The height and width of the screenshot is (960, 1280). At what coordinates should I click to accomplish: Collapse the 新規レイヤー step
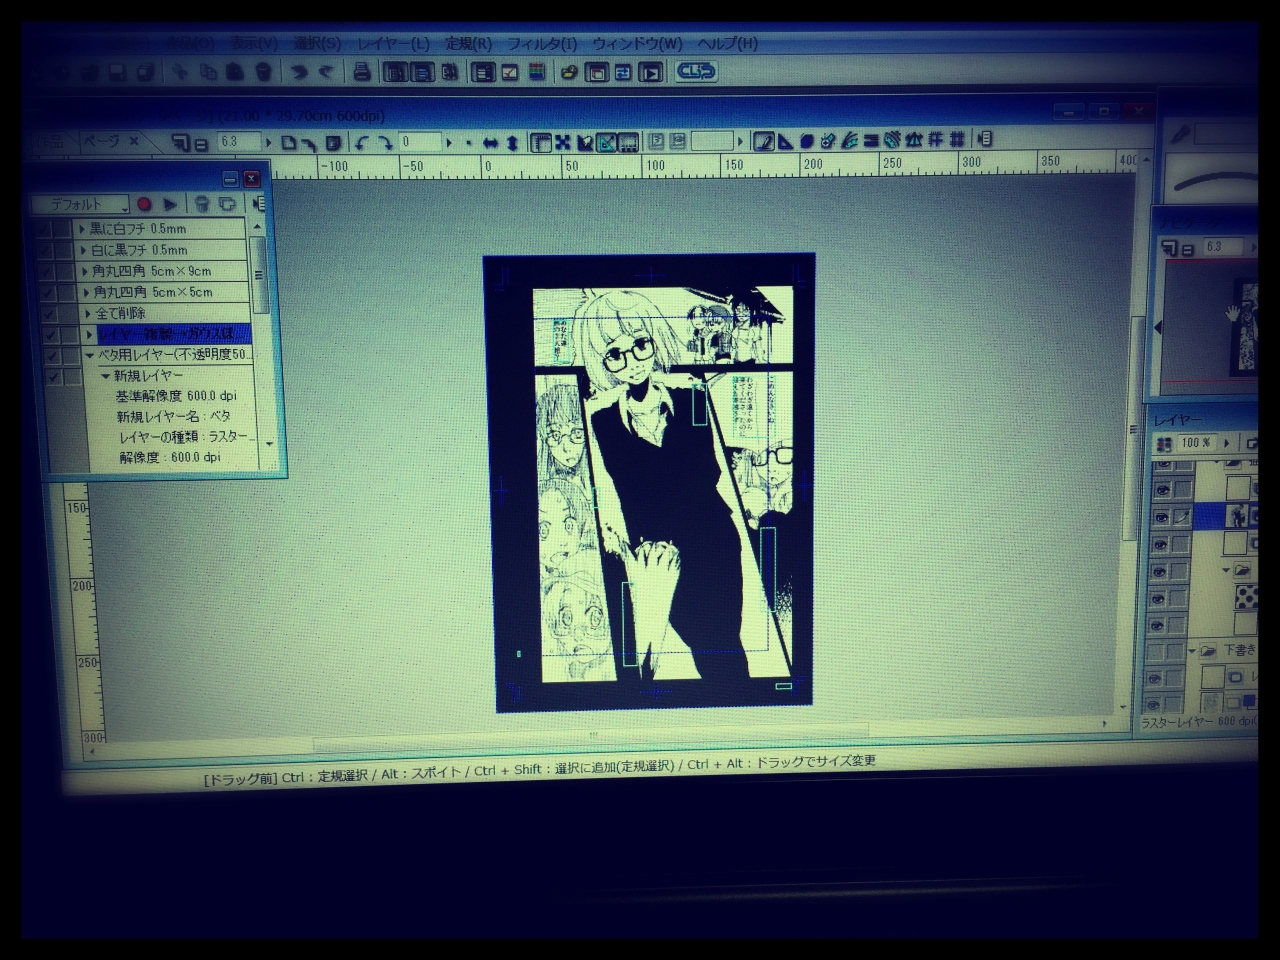tap(106, 376)
